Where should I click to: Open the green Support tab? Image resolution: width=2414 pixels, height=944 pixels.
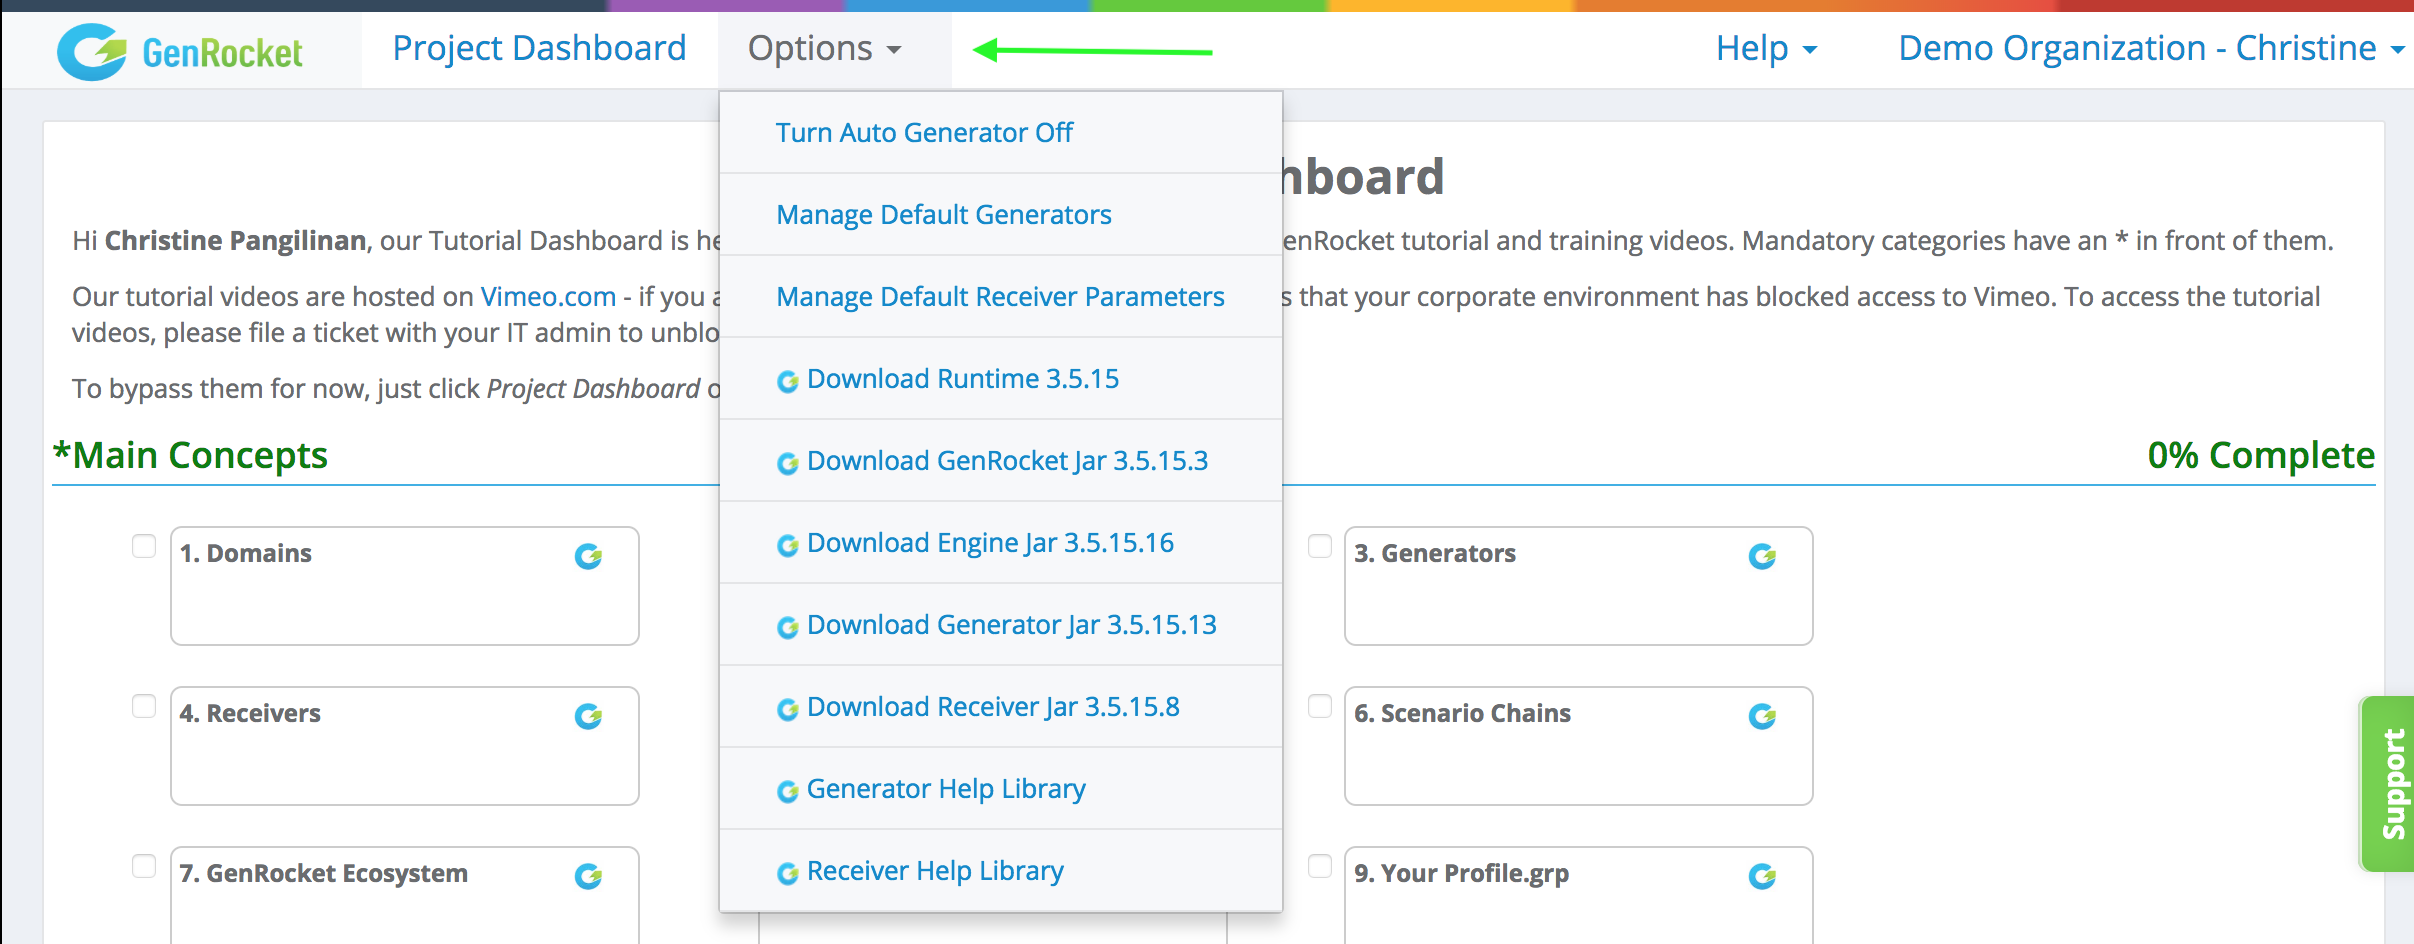click(x=2389, y=784)
